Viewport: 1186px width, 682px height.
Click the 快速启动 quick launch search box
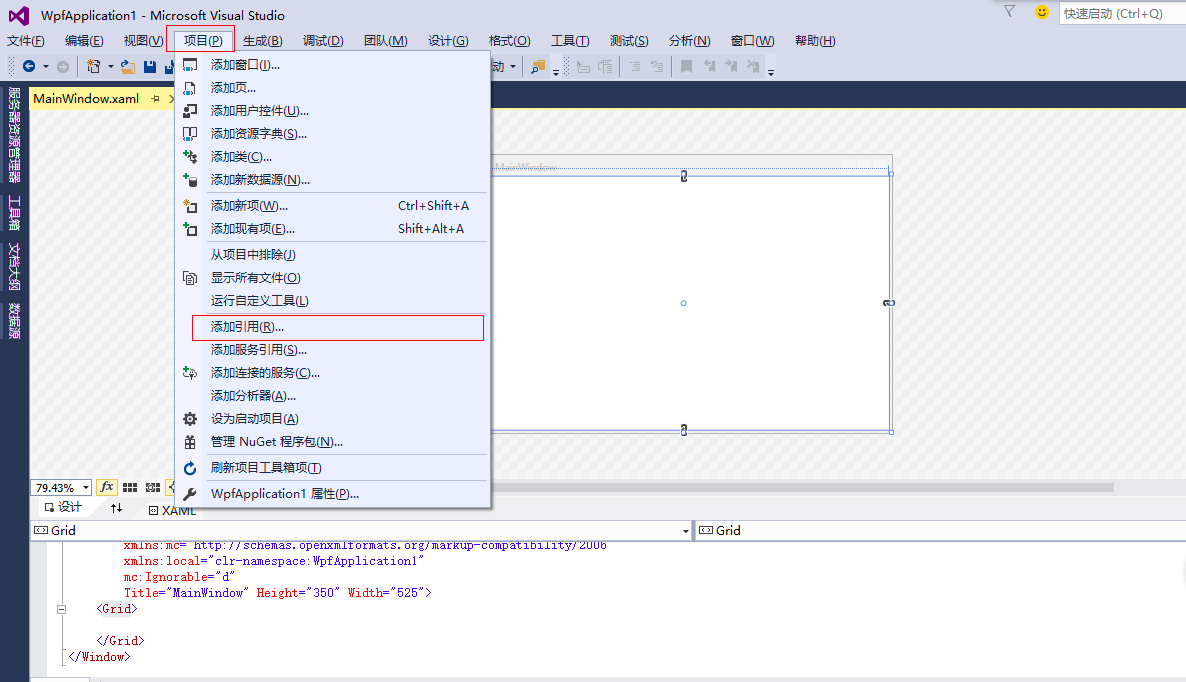point(1122,13)
